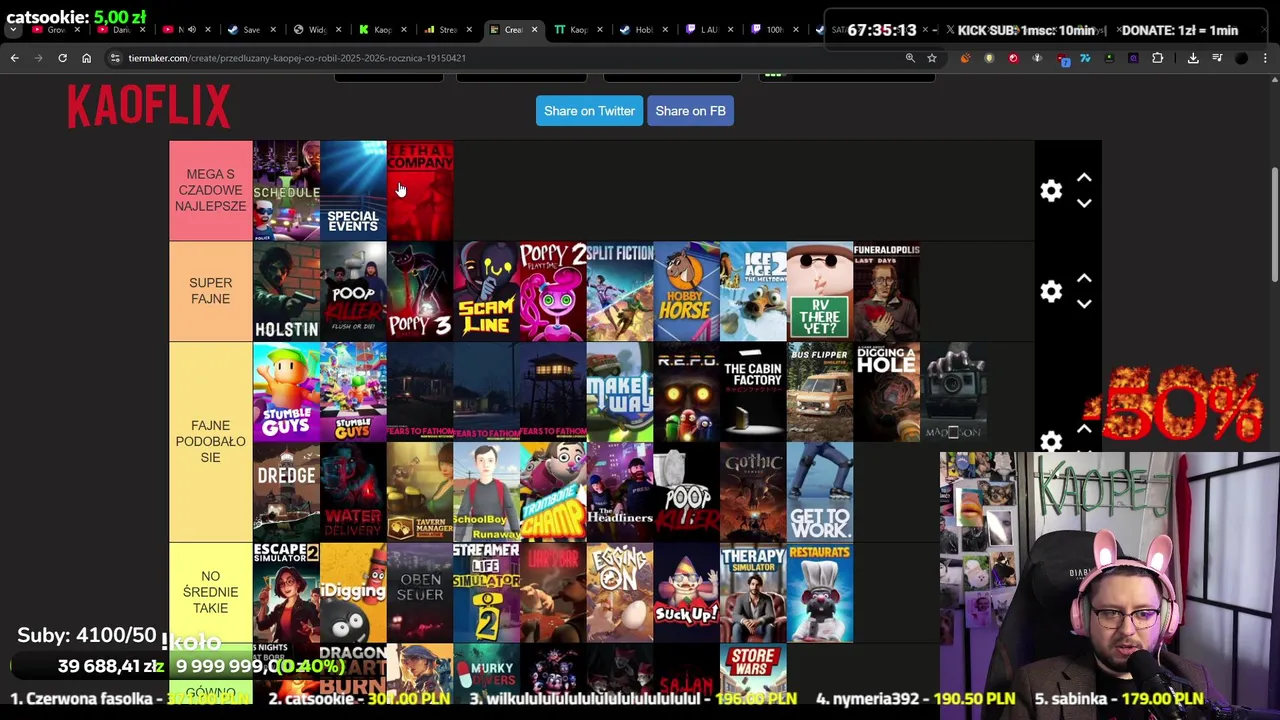Screen dimensions: 1280x720
Task: Toggle mute on the YouTube tab playing audio
Action: click(x=192, y=30)
